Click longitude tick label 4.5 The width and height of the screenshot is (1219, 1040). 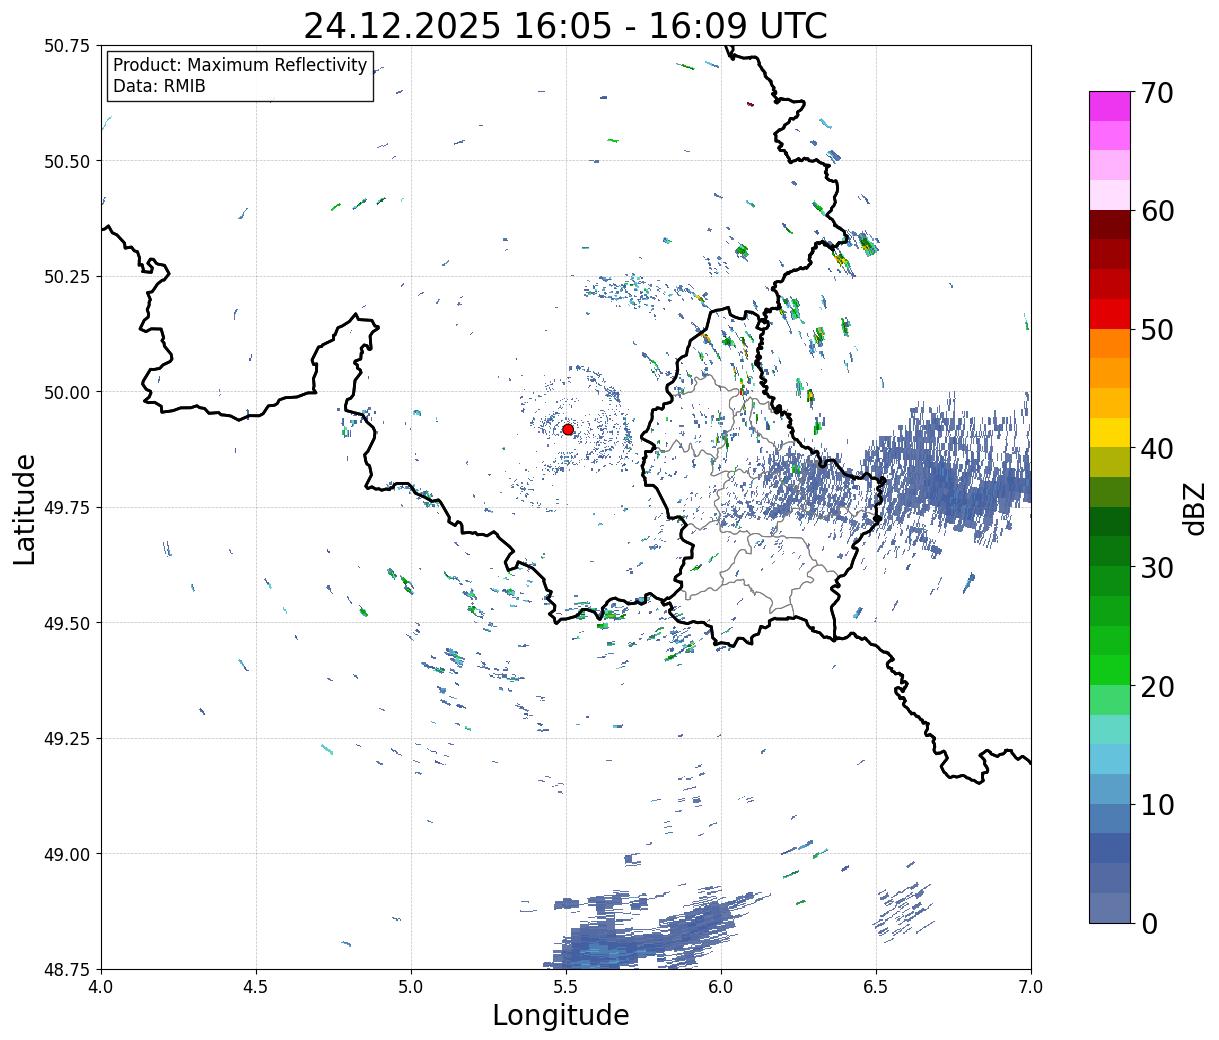256,987
